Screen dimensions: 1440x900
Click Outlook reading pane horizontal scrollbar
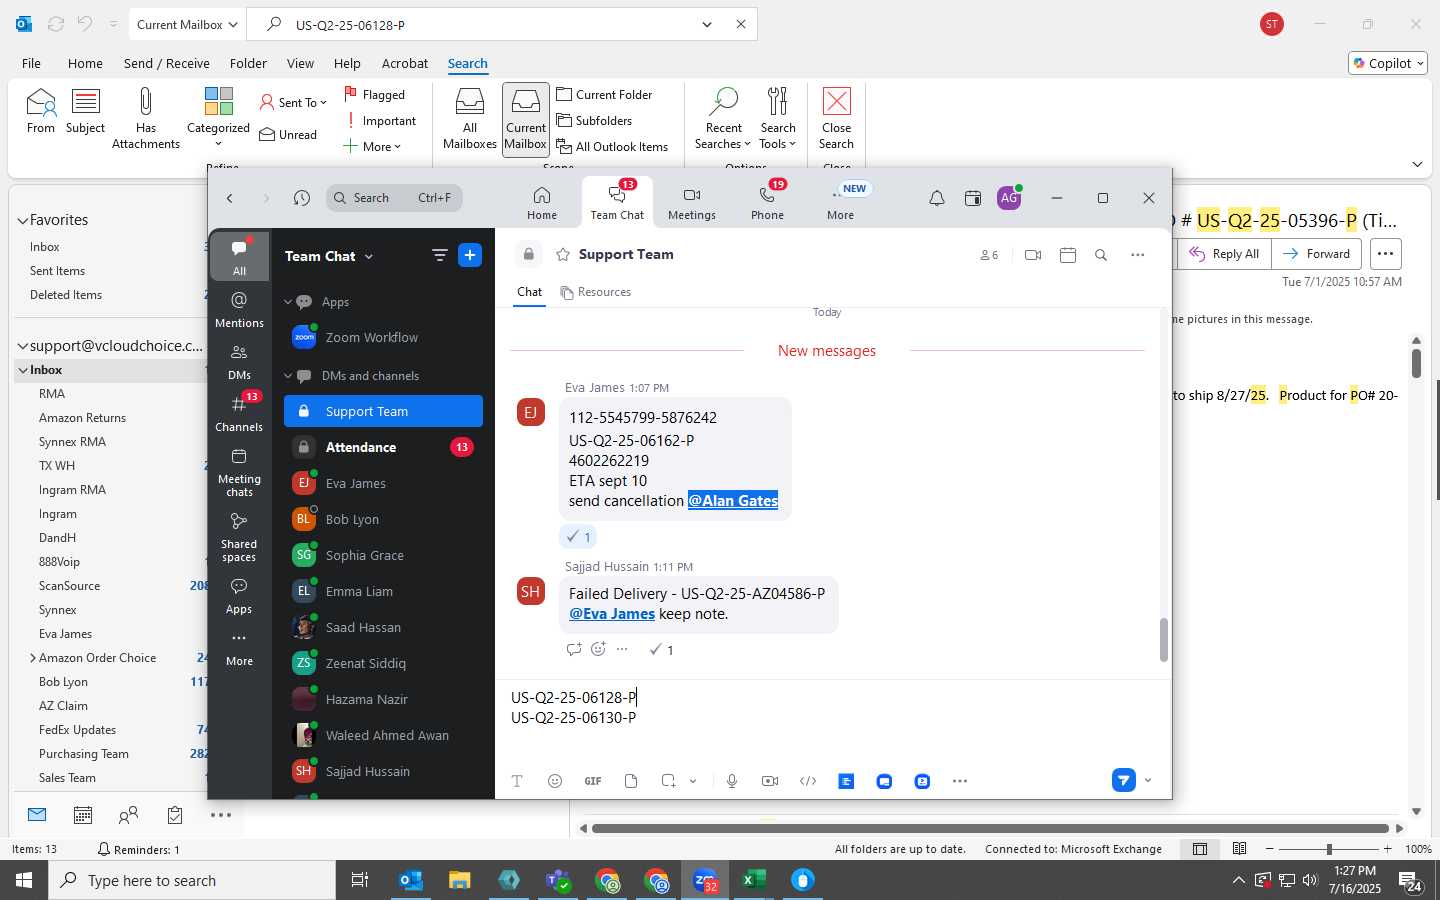coord(990,828)
